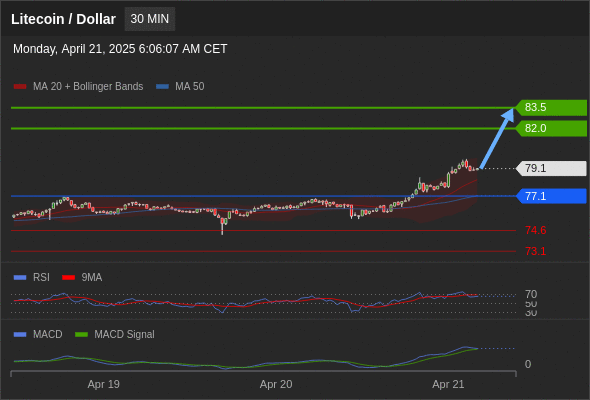The width and height of the screenshot is (590, 400).
Task: Click the green MACD Signal legend swatch
Action: pyautogui.click(x=81, y=335)
